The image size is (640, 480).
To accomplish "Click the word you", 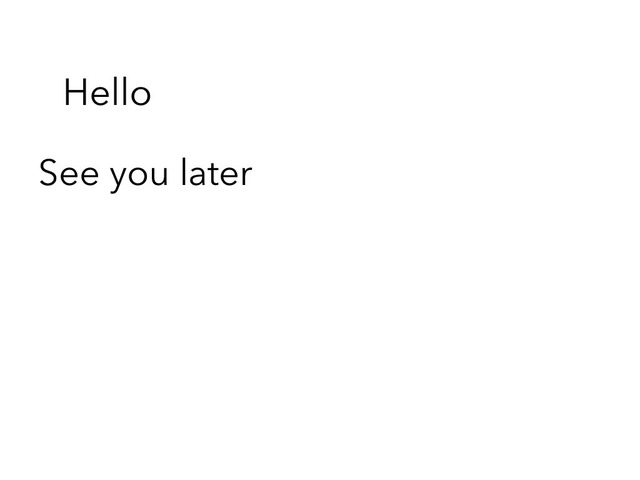I will tap(139, 177).
